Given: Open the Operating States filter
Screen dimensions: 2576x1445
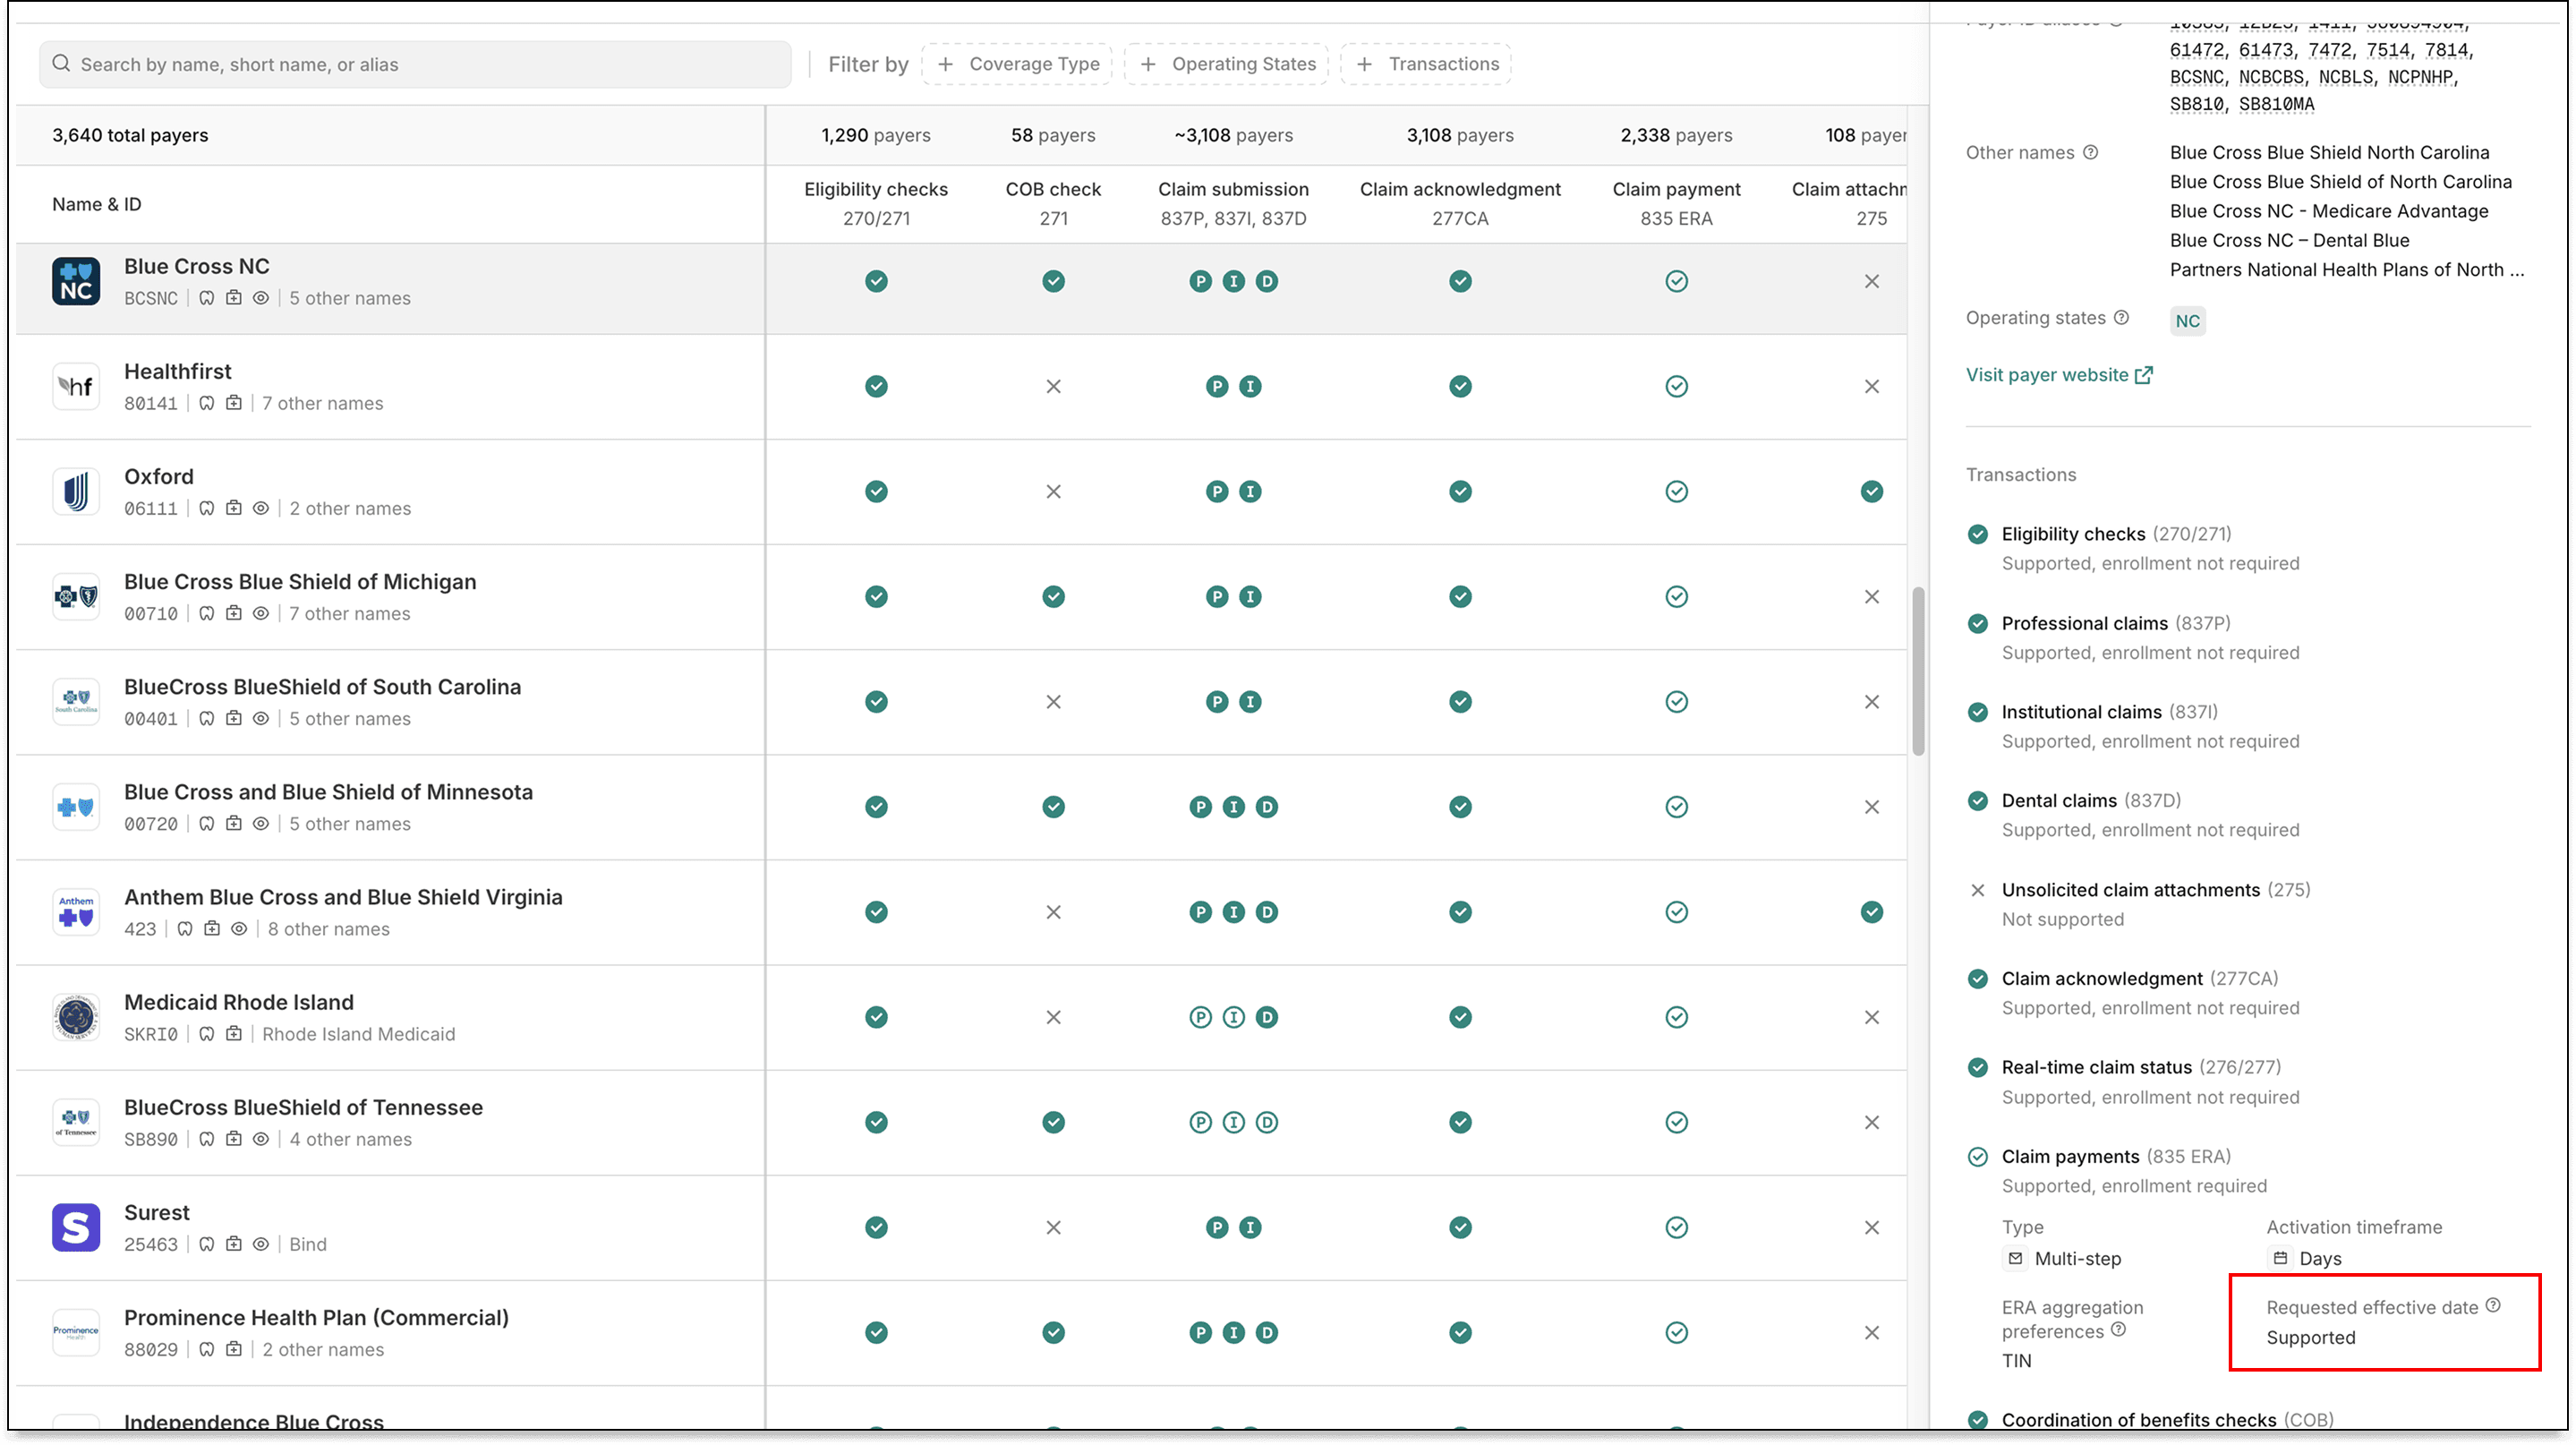Looking at the screenshot, I should [x=1226, y=63].
